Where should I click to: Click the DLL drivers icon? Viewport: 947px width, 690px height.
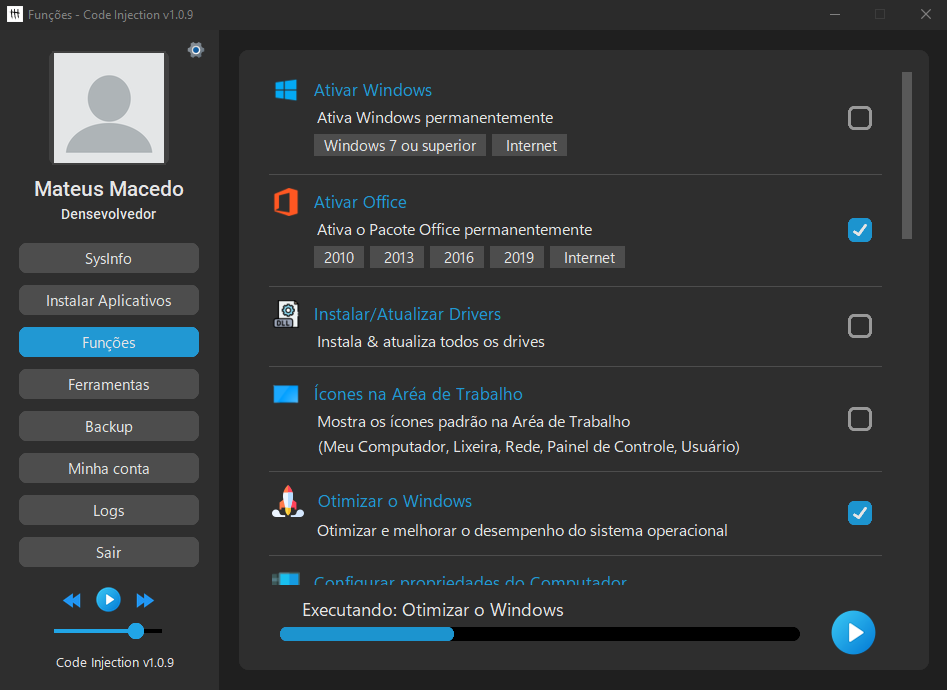point(286,314)
